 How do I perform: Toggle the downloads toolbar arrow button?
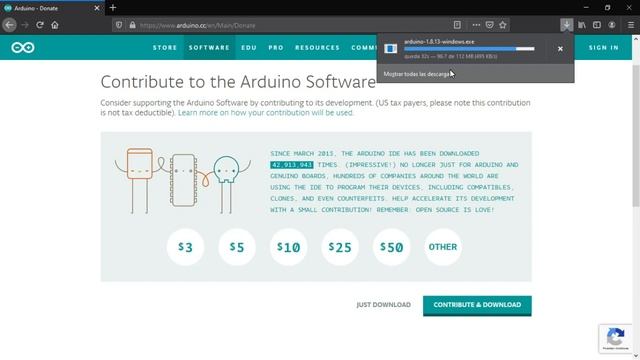tap(567, 25)
